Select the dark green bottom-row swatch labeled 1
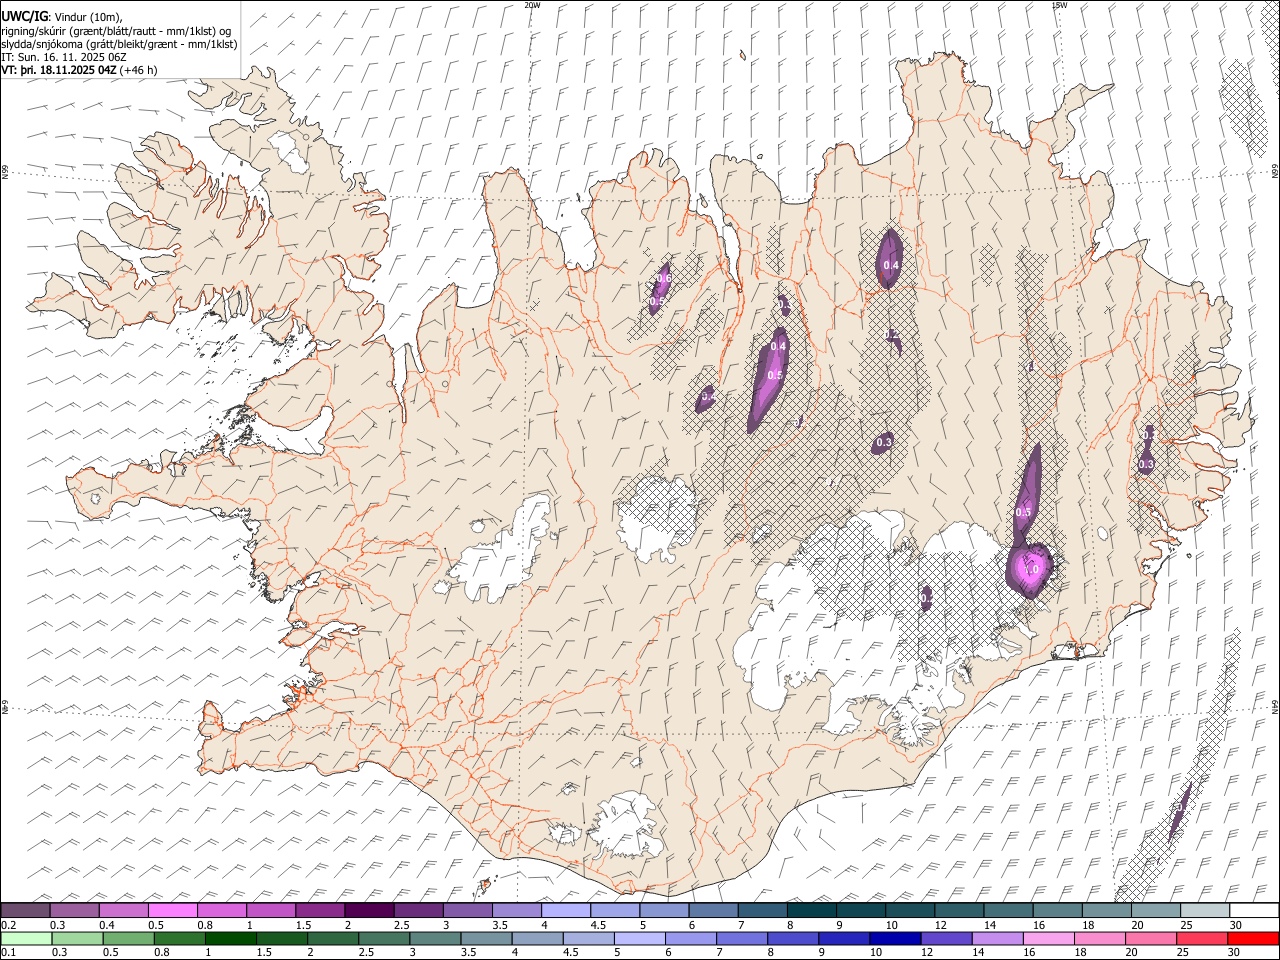The width and height of the screenshot is (1280, 960). (x=231, y=938)
